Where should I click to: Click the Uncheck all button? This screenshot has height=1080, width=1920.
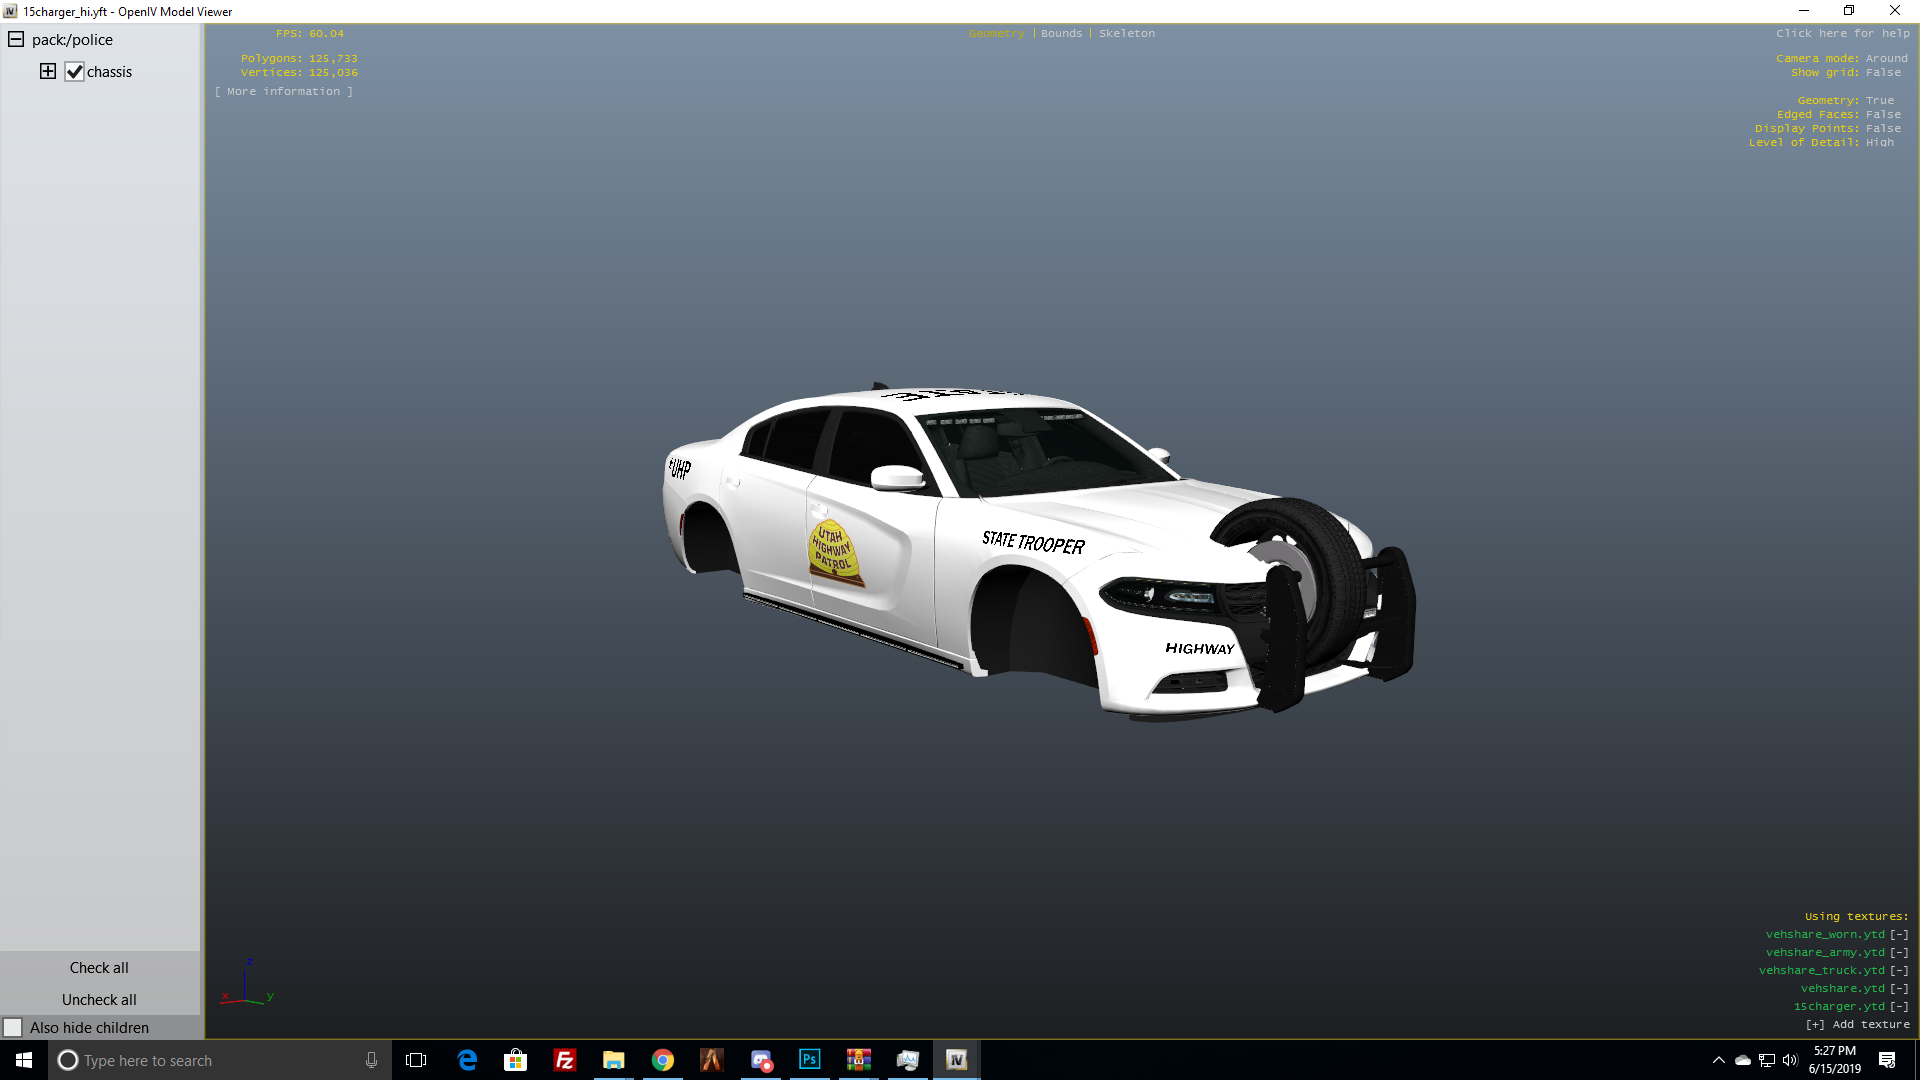pos(99,999)
